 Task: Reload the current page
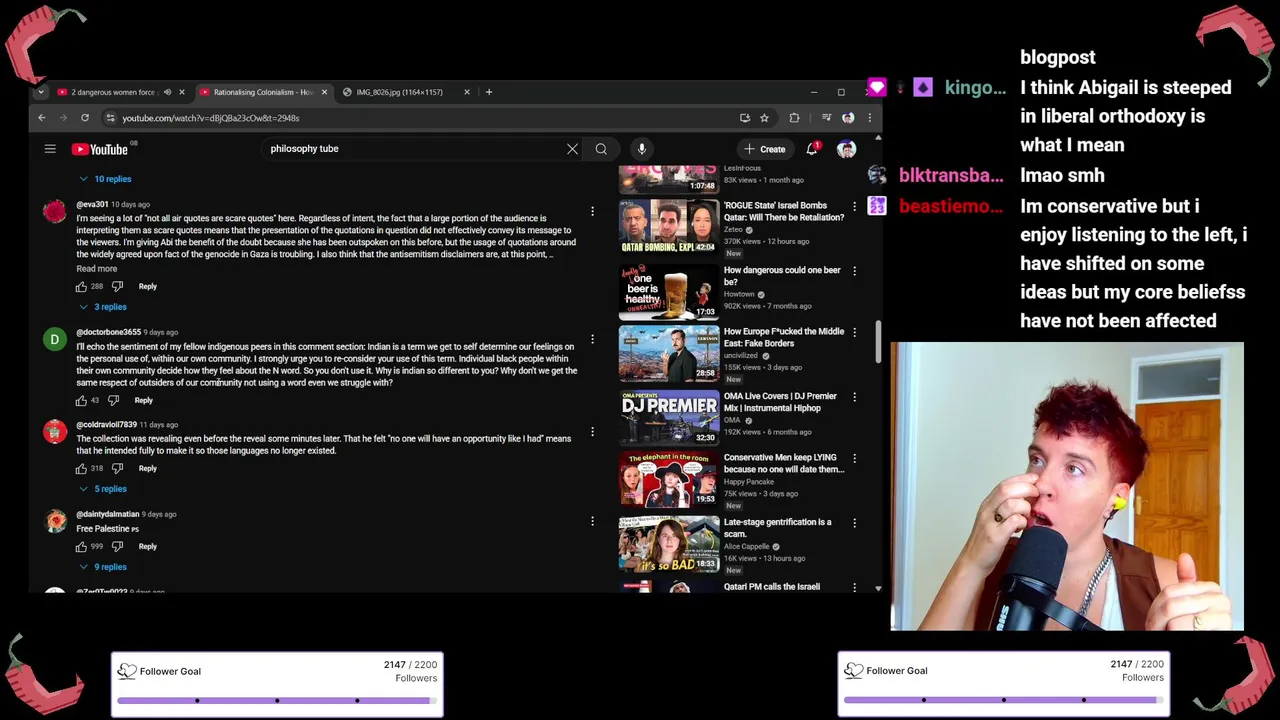click(x=85, y=118)
